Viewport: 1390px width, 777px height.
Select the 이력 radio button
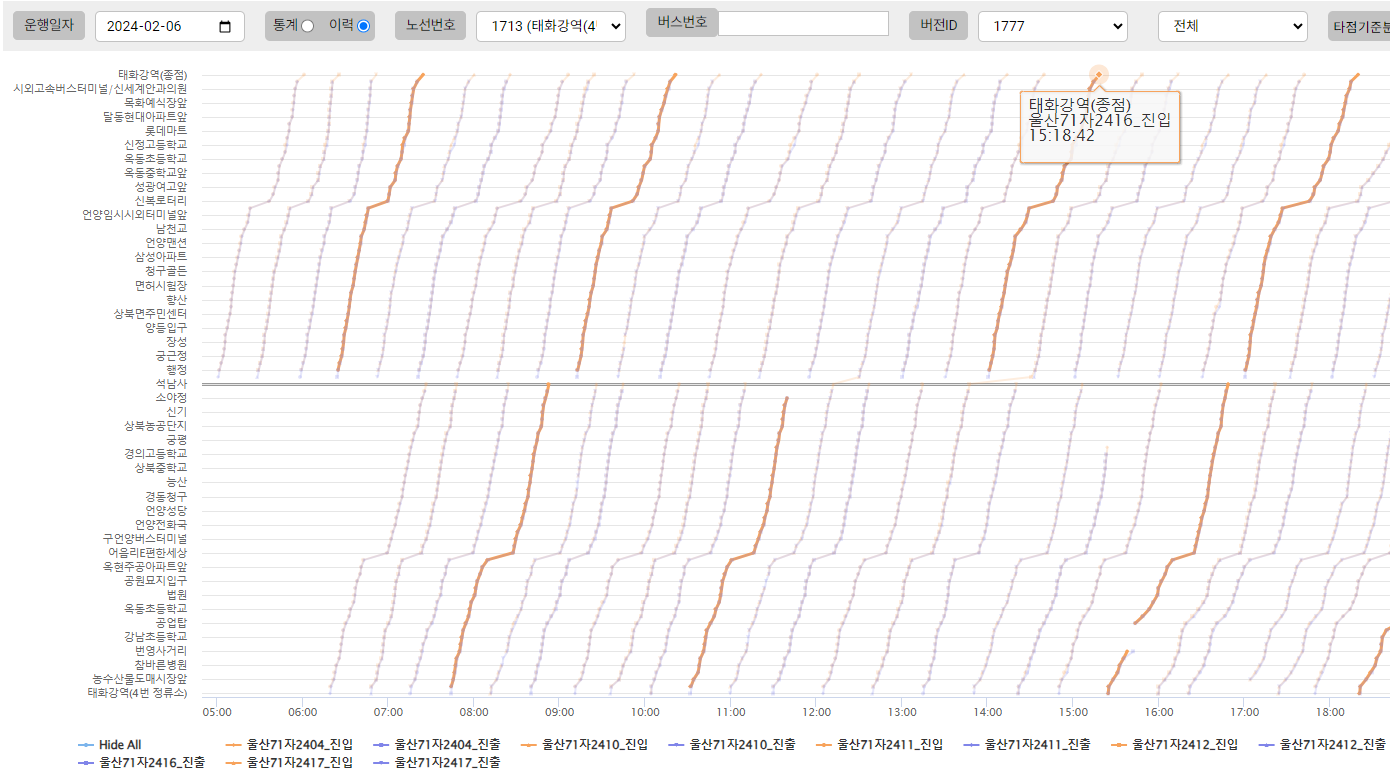363,26
